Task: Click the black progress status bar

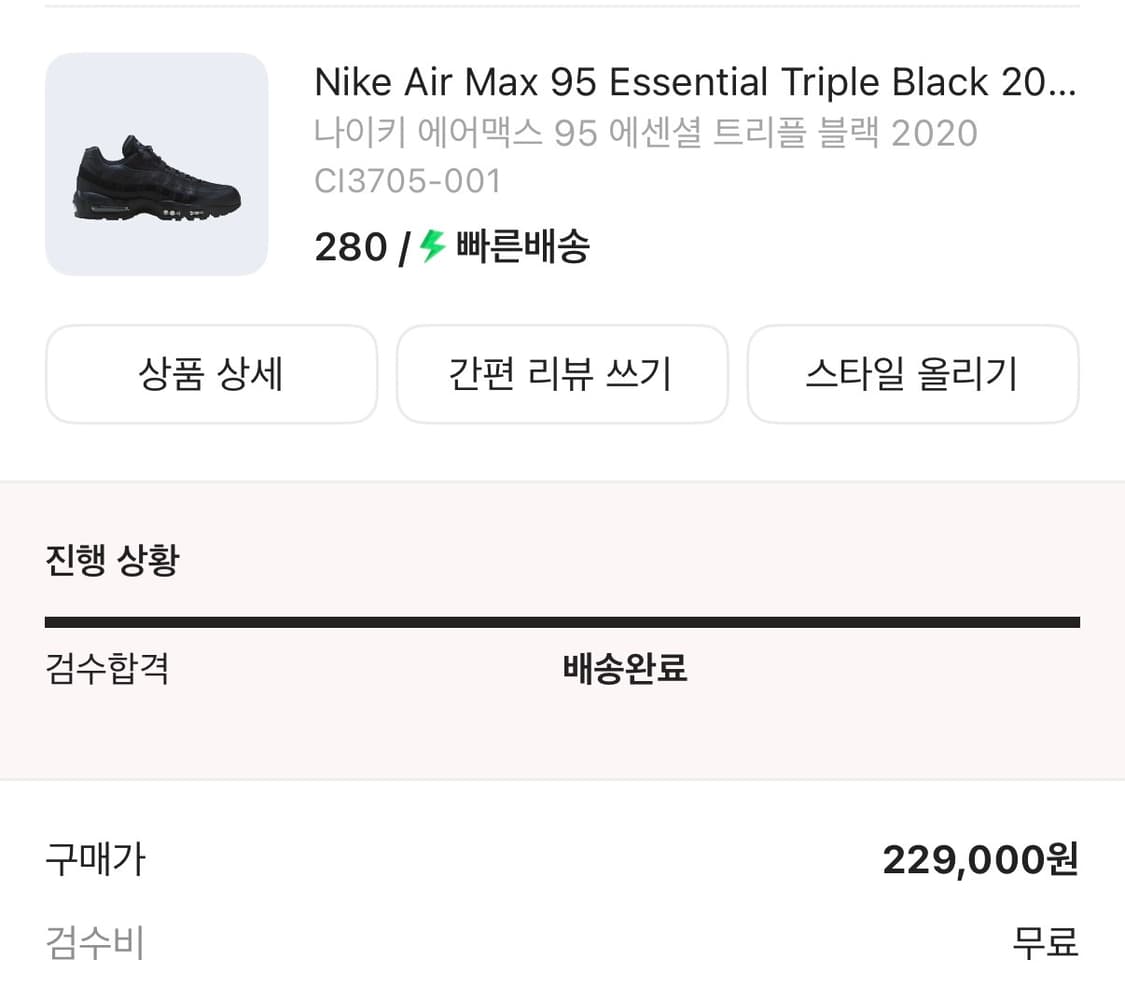Action: (562, 622)
